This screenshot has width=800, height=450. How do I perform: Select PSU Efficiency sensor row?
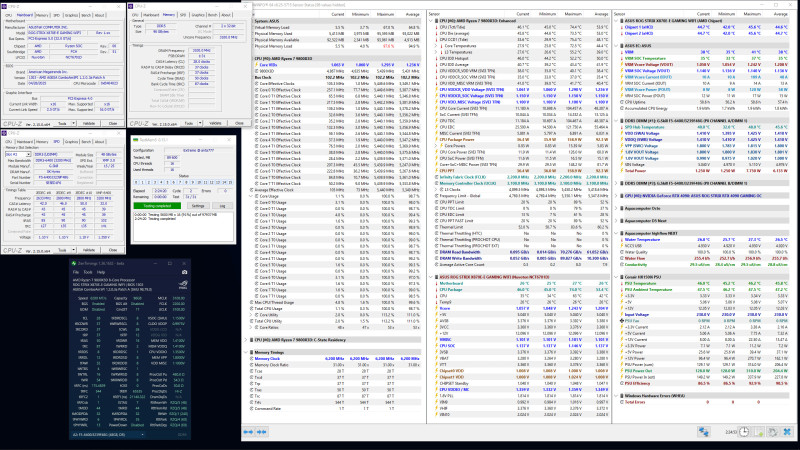click(704, 383)
